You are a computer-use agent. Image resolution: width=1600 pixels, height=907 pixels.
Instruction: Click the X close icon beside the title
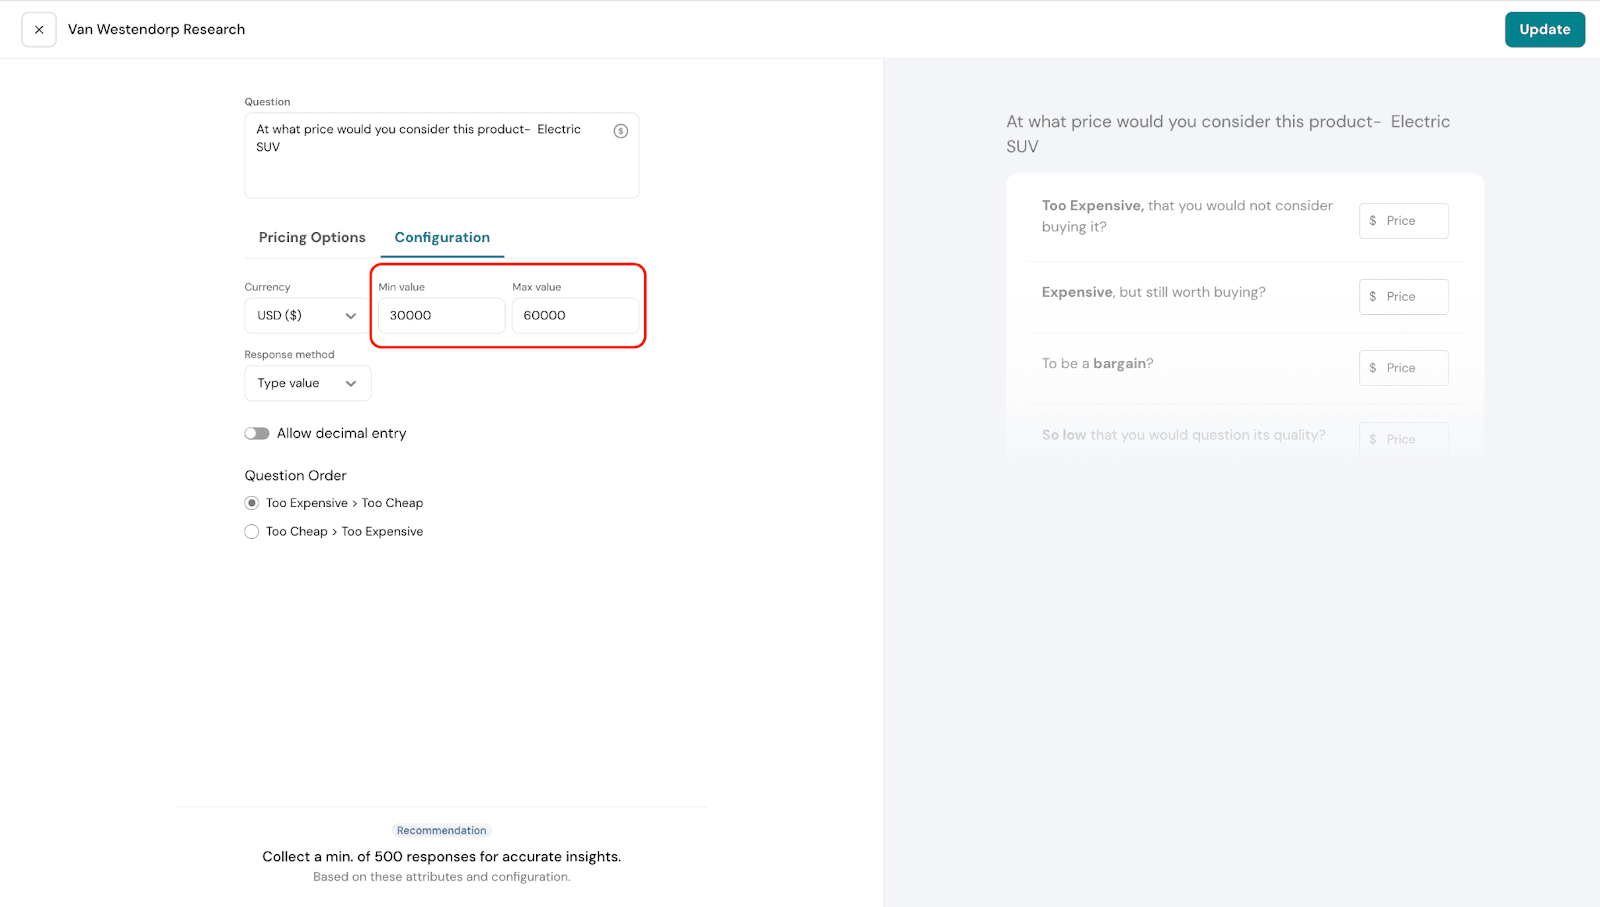(39, 30)
